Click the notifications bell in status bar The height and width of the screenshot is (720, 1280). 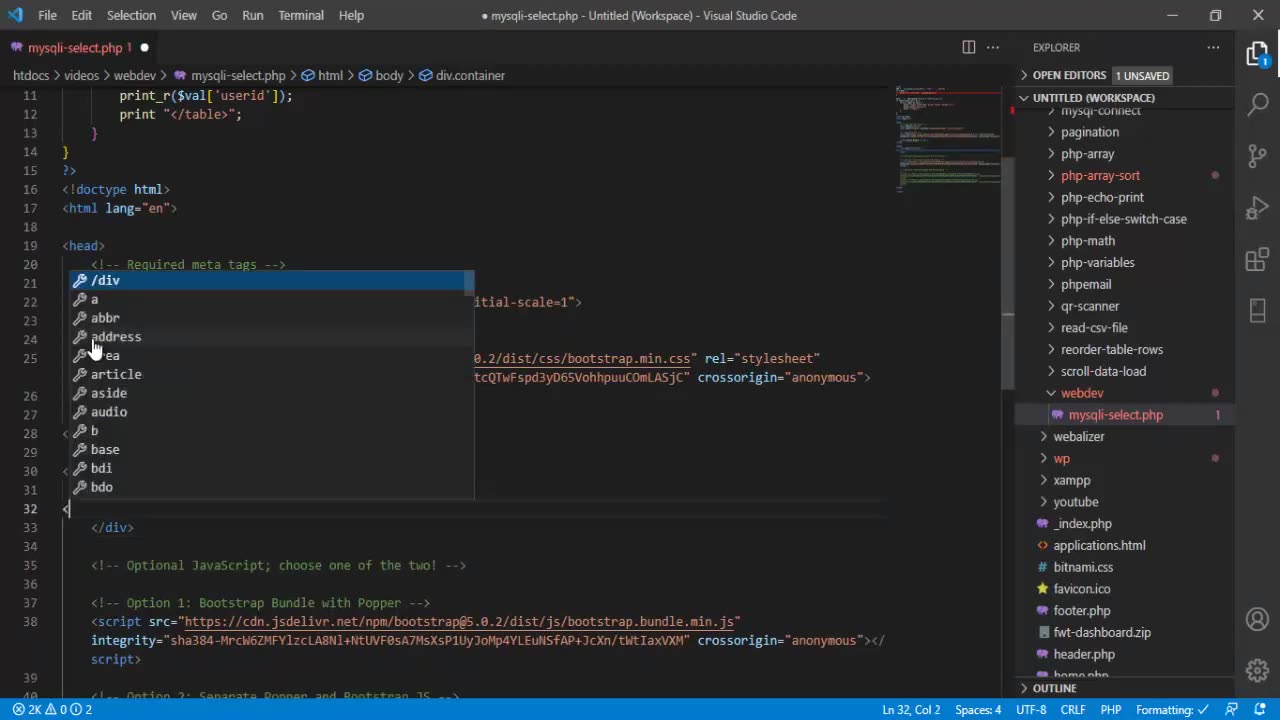(x=1262, y=710)
